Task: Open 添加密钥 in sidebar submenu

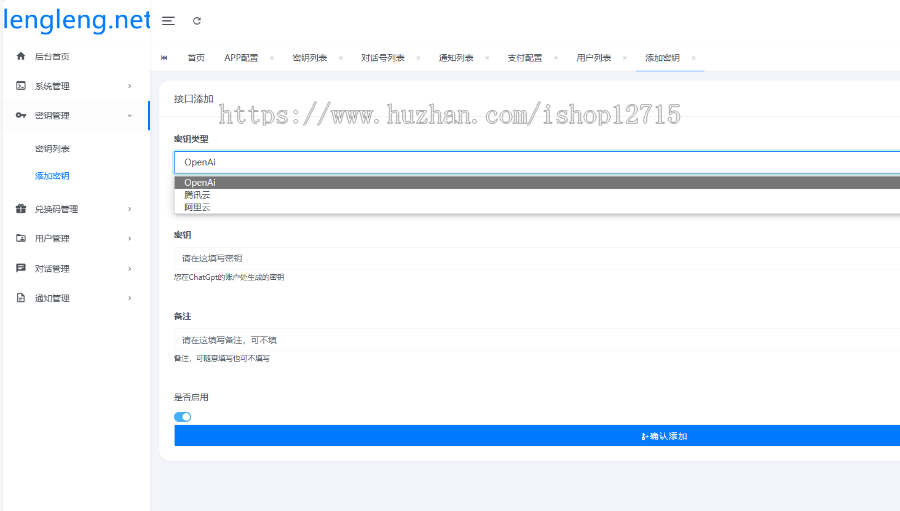Action: 52,176
